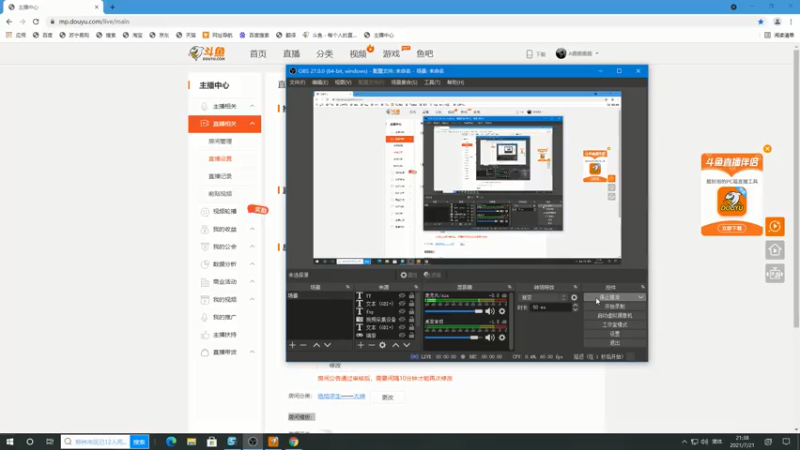
Task: Click 启动虚拟摄像机 virtual camera button
Action: coord(614,315)
